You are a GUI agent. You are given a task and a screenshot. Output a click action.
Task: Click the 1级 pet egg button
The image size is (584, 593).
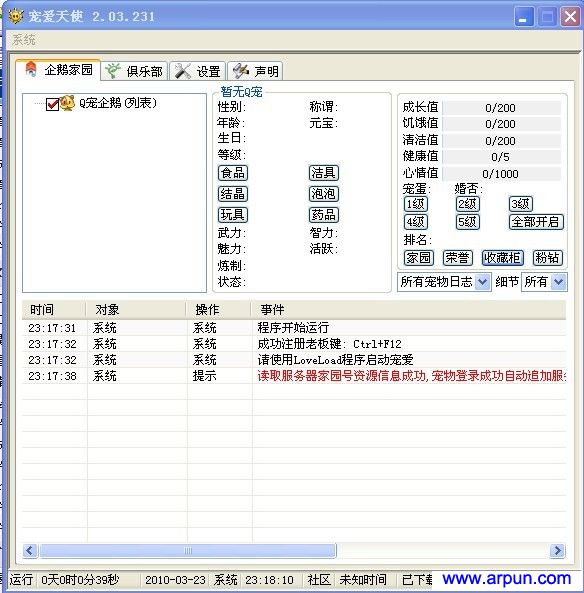[416, 204]
